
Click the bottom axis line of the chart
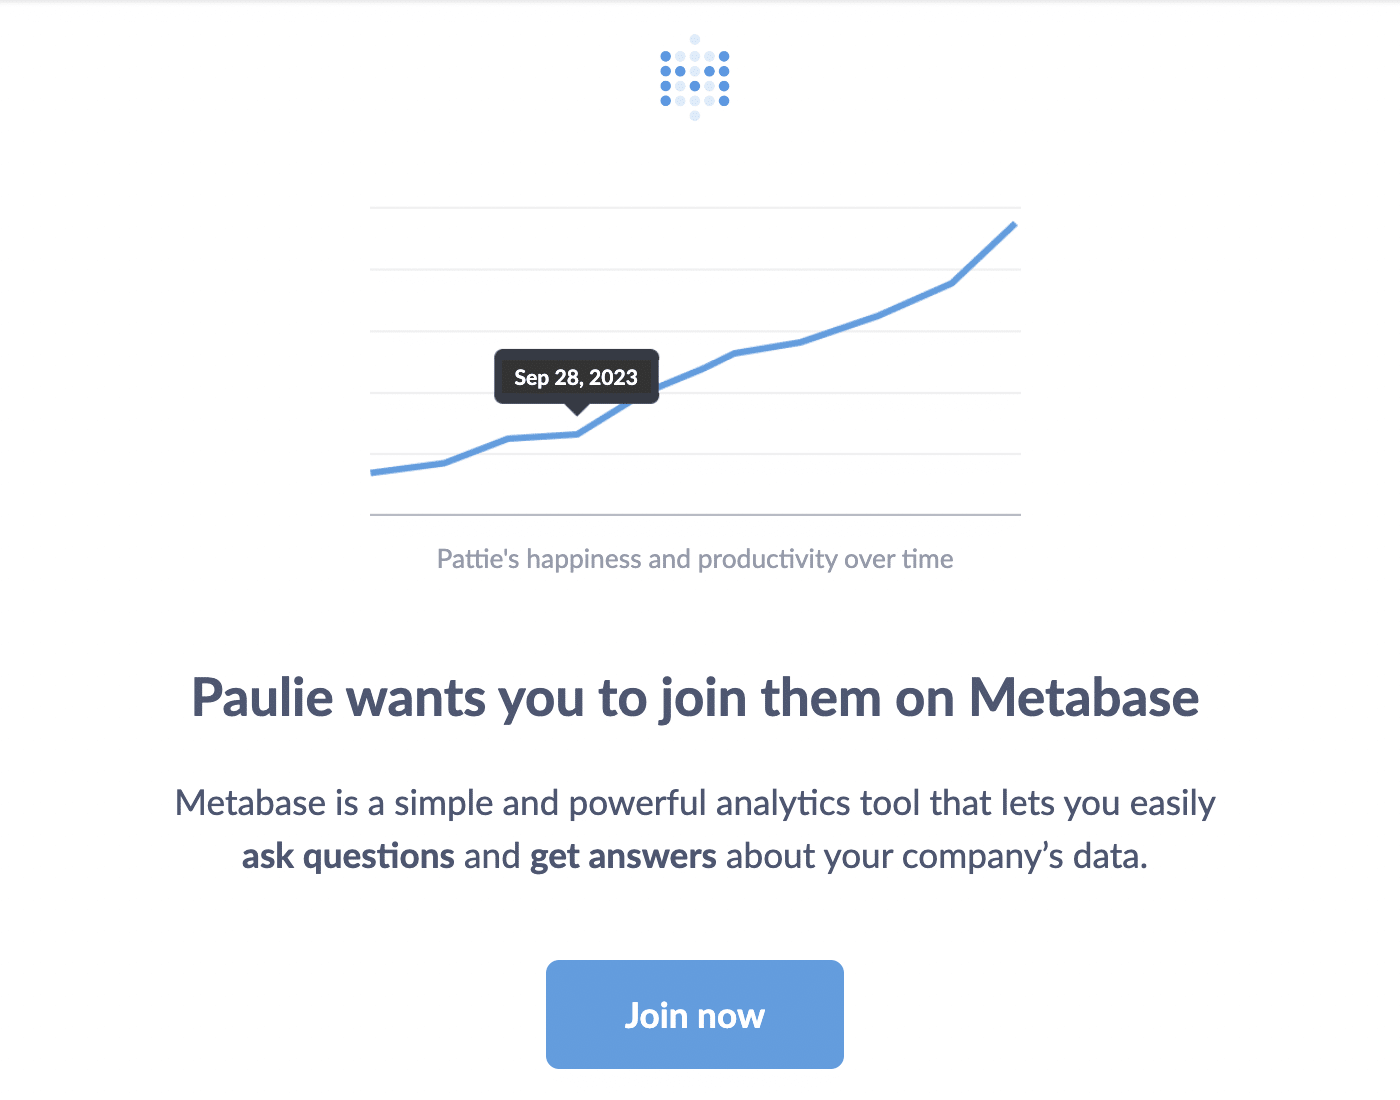(695, 515)
